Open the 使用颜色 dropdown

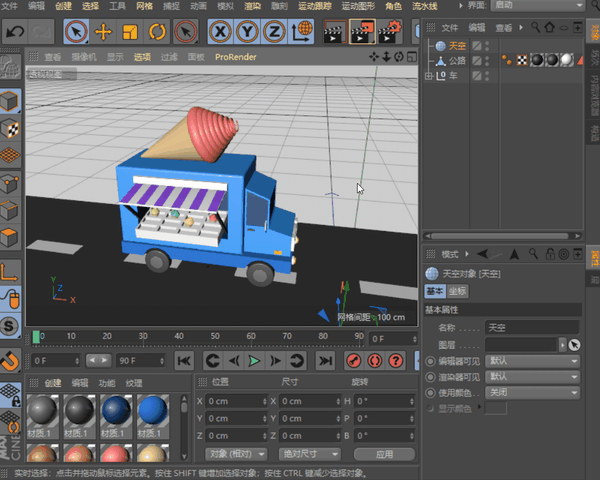(532, 393)
